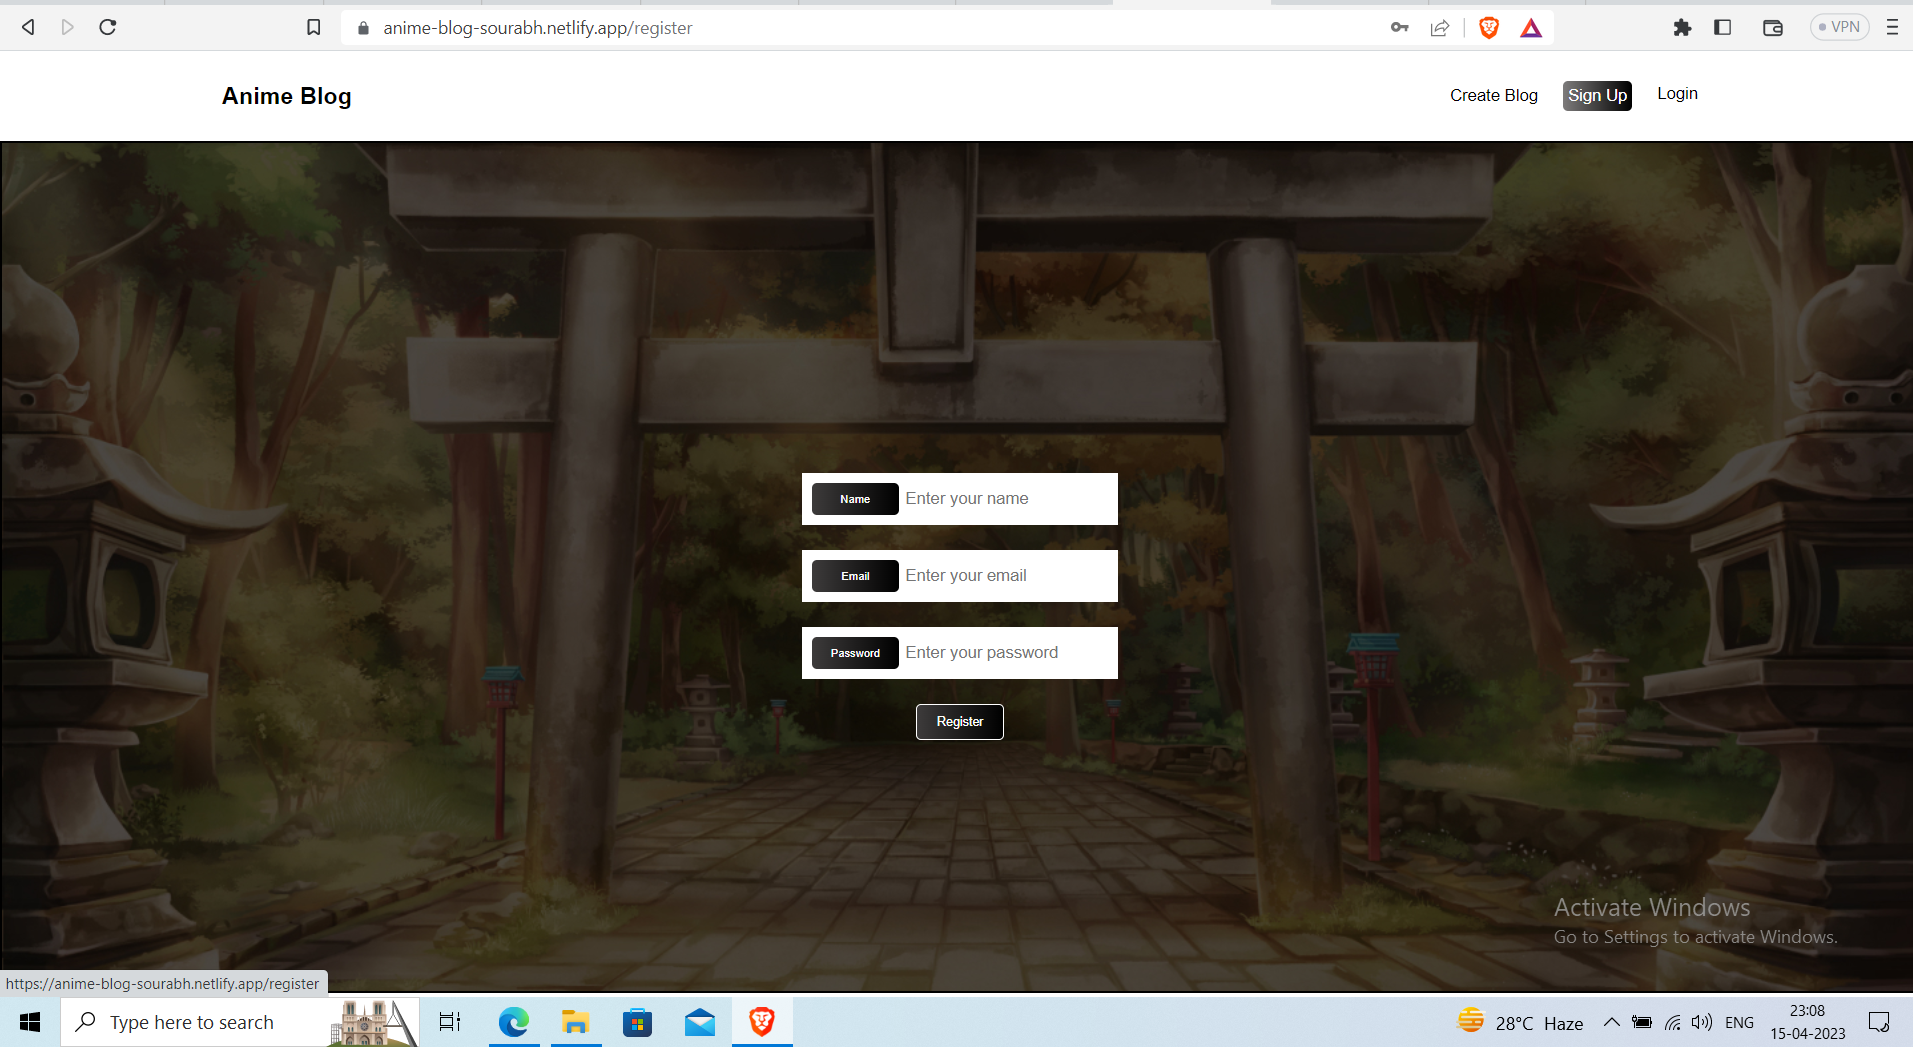The height and width of the screenshot is (1047, 1913).
Task: Select the Sign Up nav item
Action: click(1597, 95)
